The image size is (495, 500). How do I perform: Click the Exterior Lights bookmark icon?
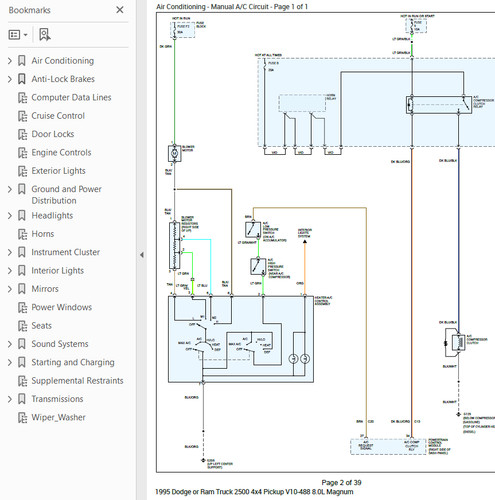pos(22,171)
